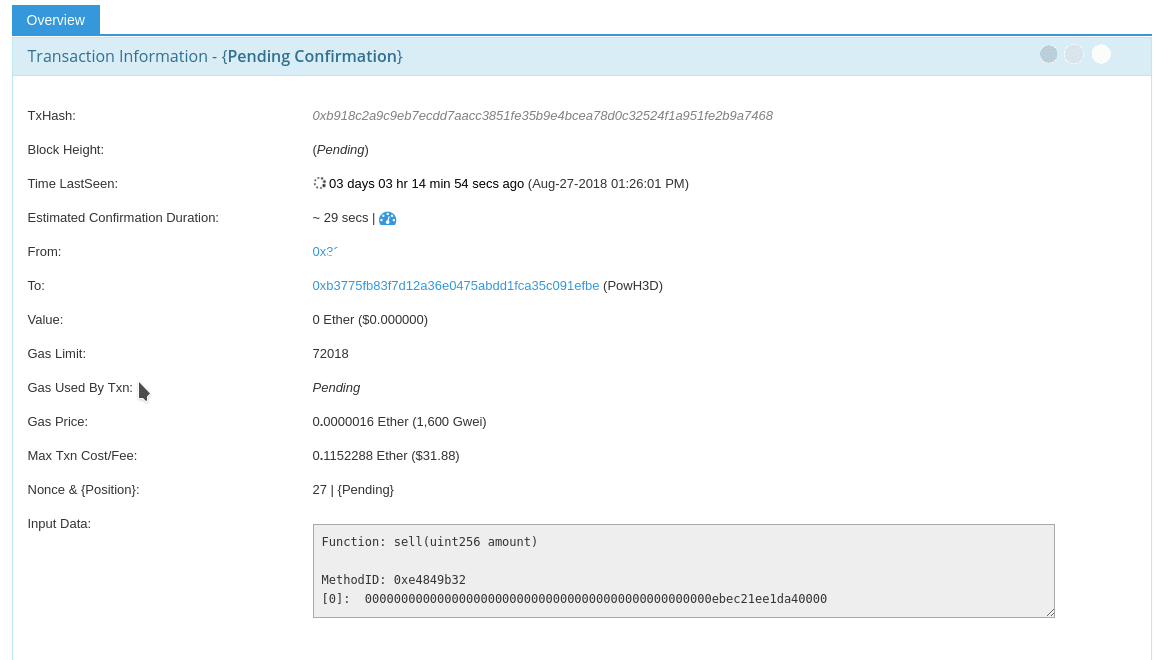
Task: Click the Transaction Information header title
Action: (x=215, y=56)
